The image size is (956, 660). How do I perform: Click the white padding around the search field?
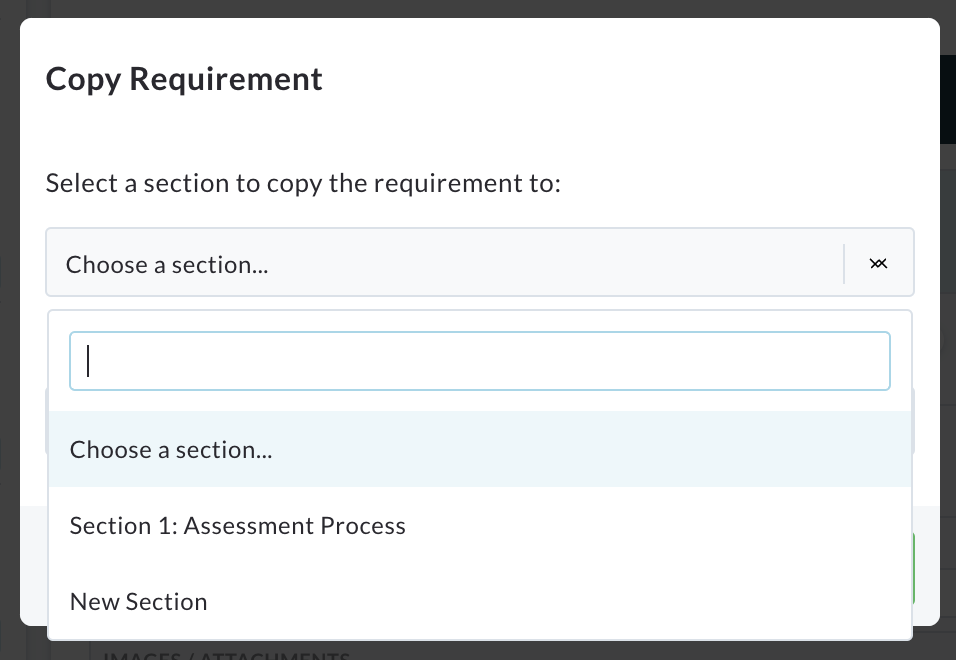pos(480,401)
